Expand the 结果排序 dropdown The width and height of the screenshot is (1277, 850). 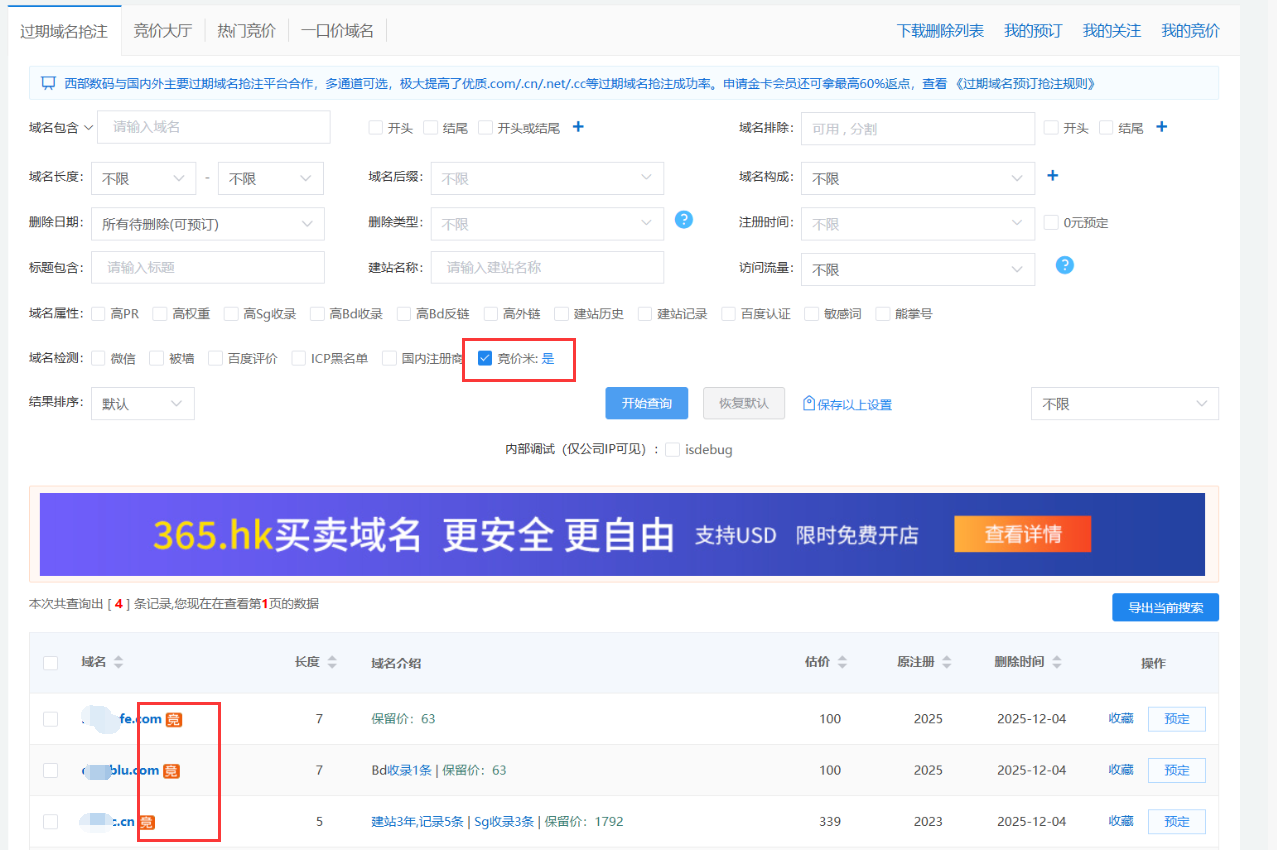pos(143,404)
